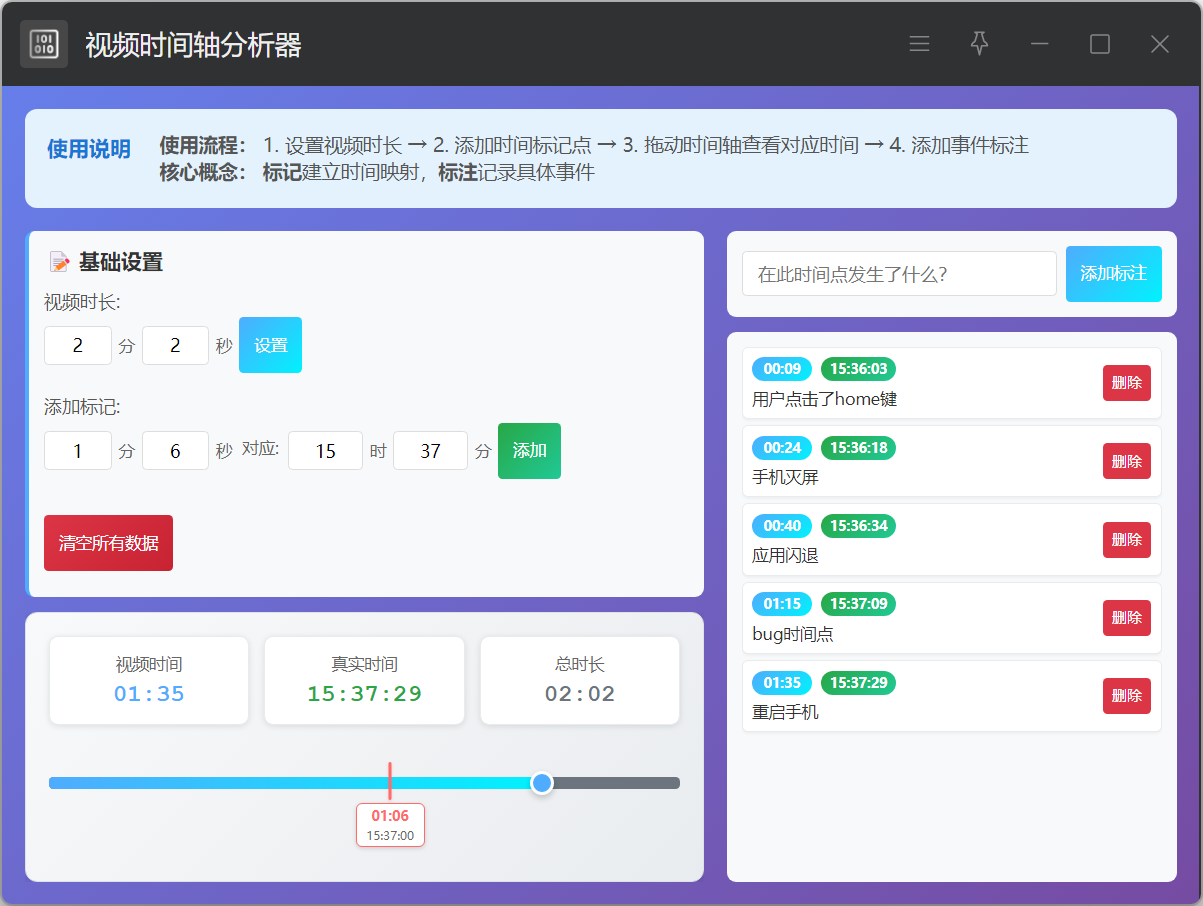Click the red 01:06 timeline marker
Viewport: 1203px width, 906px height.
click(390, 824)
